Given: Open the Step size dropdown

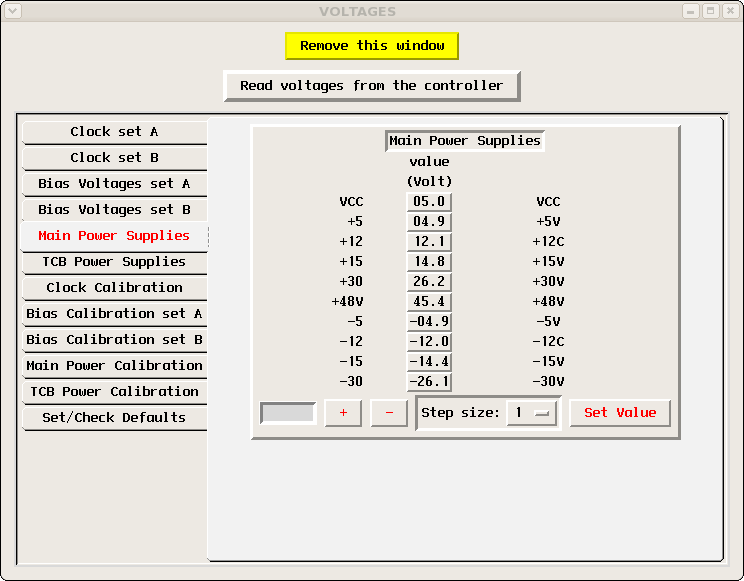Looking at the screenshot, I should click(x=531, y=413).
